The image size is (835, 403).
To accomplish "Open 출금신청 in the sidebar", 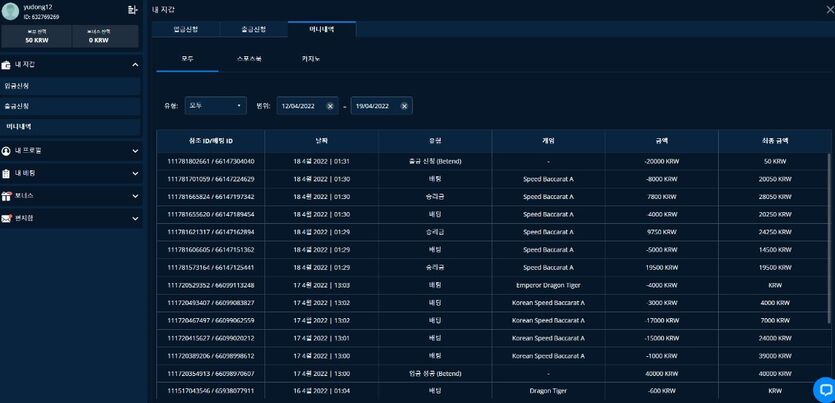I will point(70,106).
